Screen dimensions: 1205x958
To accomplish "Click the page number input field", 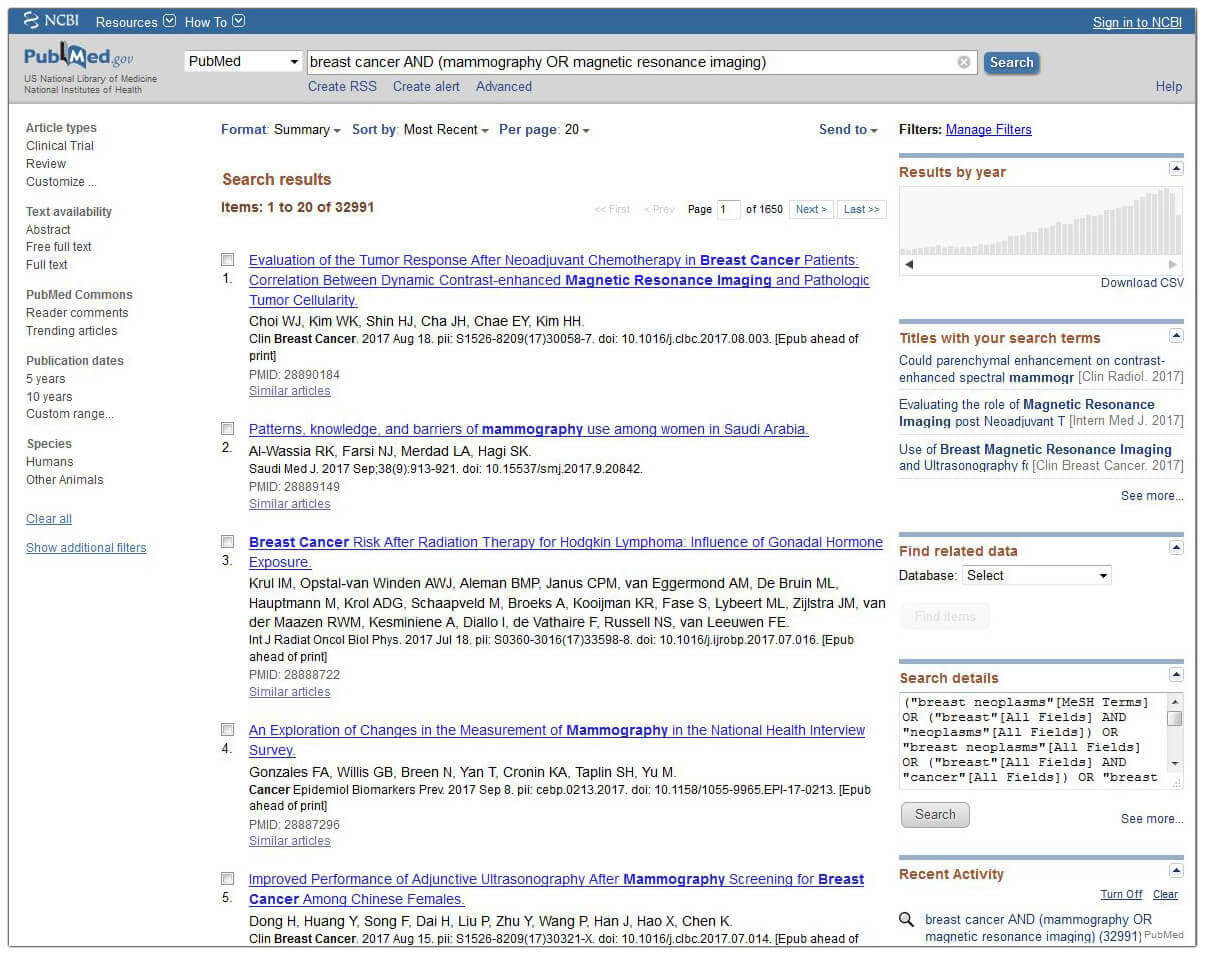I will coord(729,209).
